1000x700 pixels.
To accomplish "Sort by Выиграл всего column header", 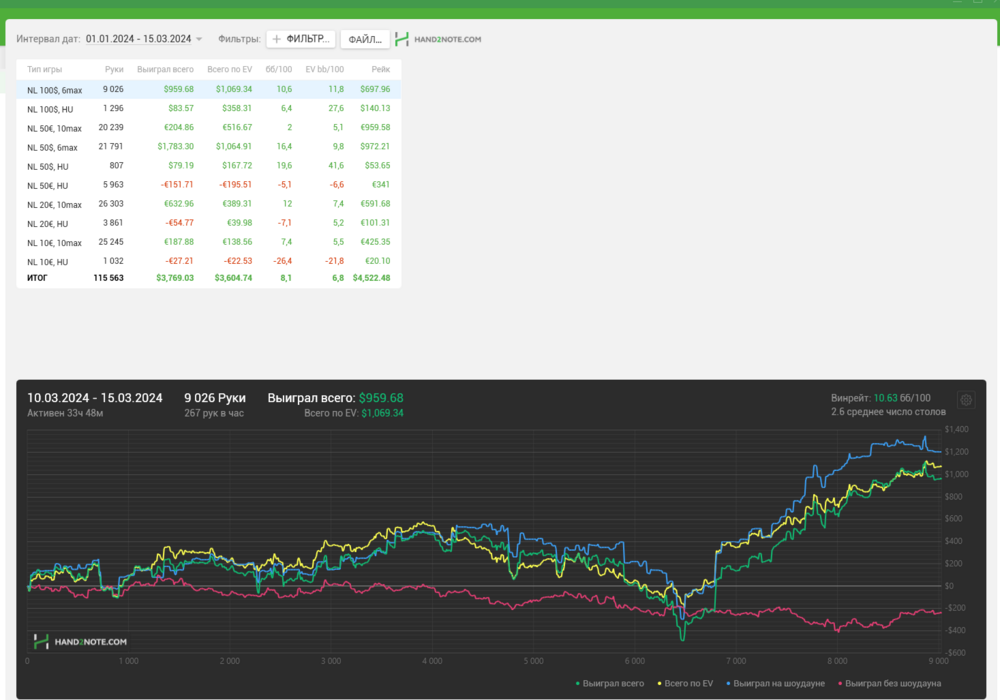I will (165, 69).
